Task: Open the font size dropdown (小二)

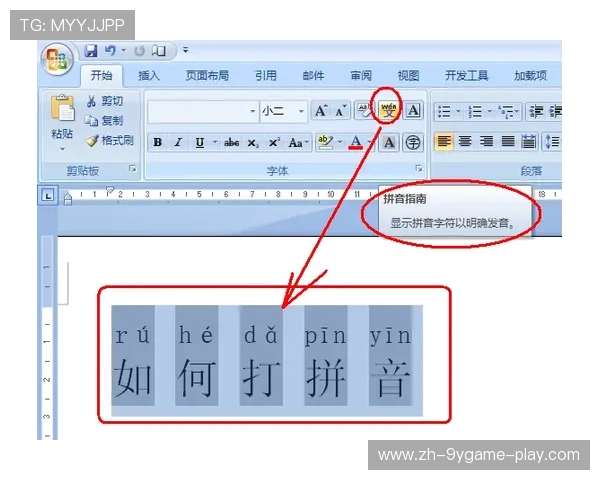Action: [282, 111]
